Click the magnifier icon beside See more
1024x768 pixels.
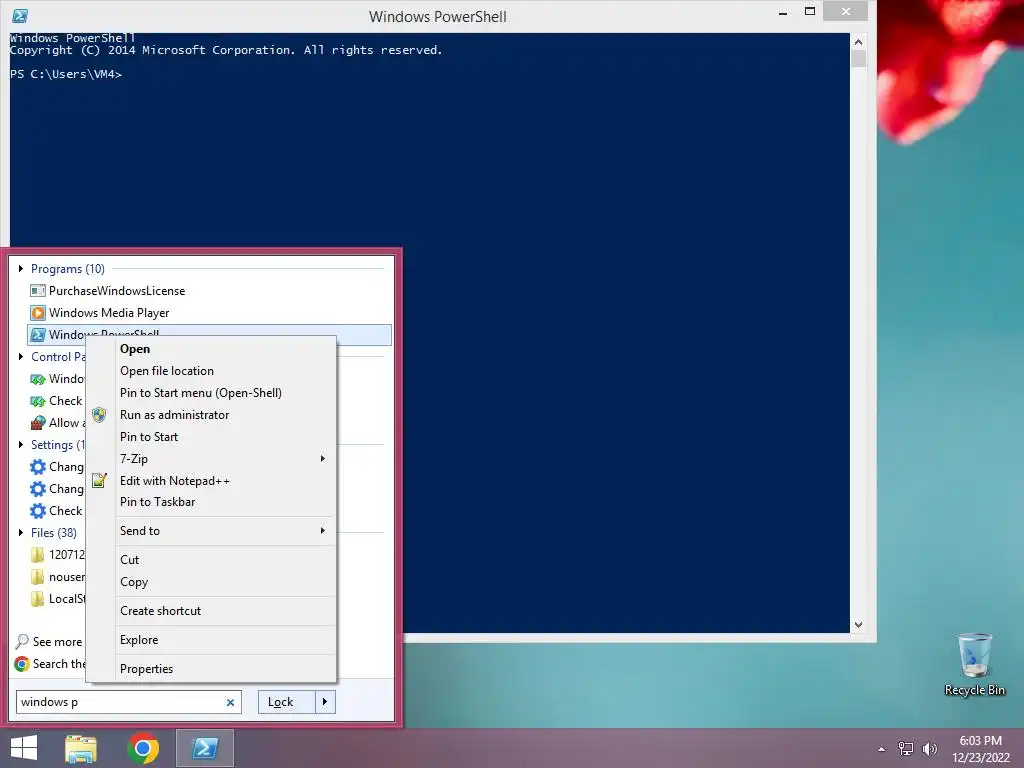tap(22, 641)
